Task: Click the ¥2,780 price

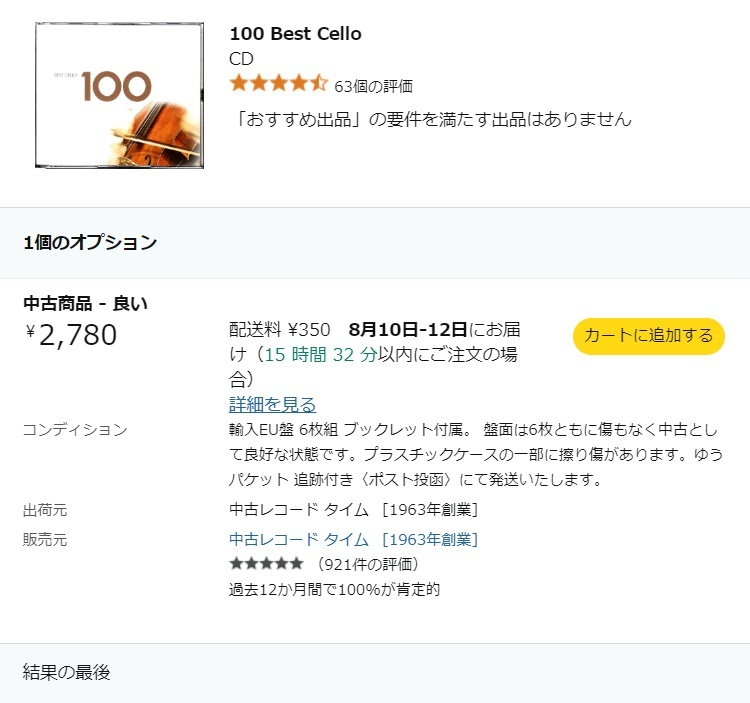Action: coord(71,335)
